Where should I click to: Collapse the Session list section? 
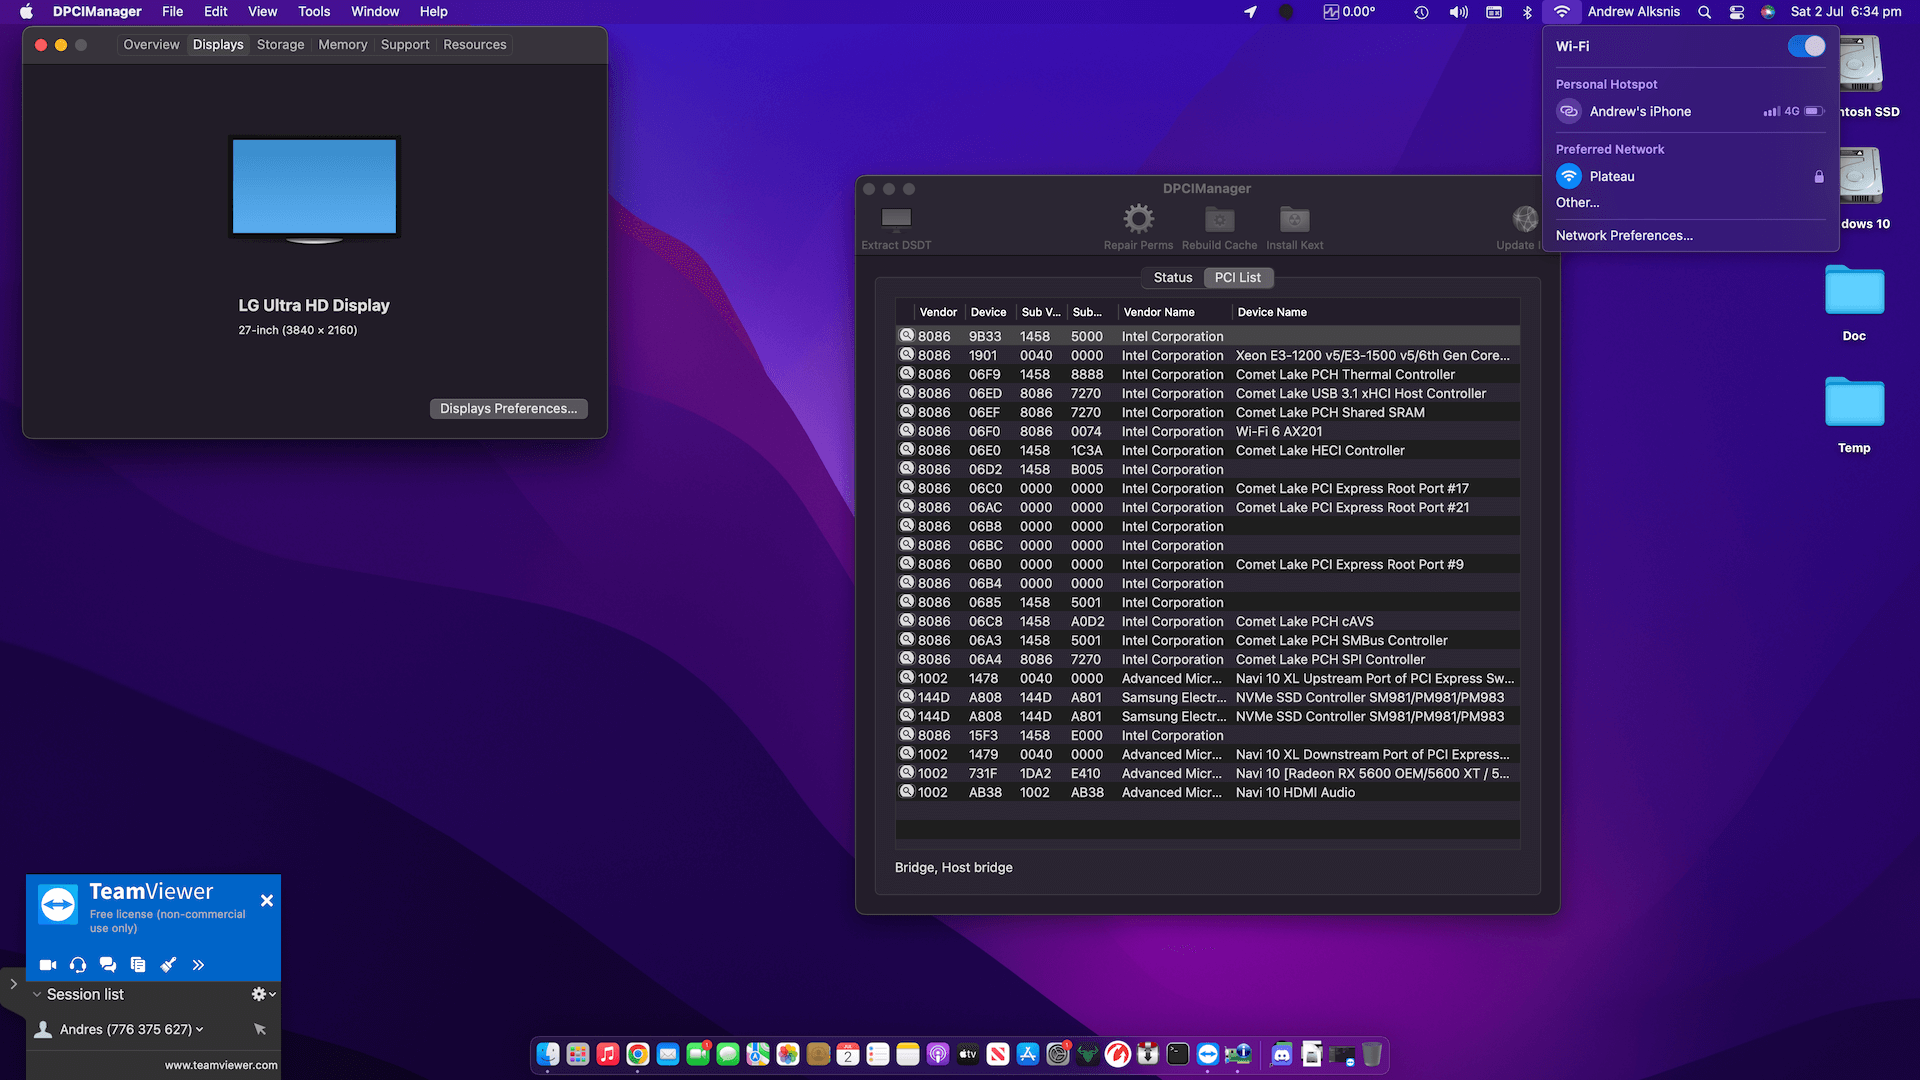point(37,995)
